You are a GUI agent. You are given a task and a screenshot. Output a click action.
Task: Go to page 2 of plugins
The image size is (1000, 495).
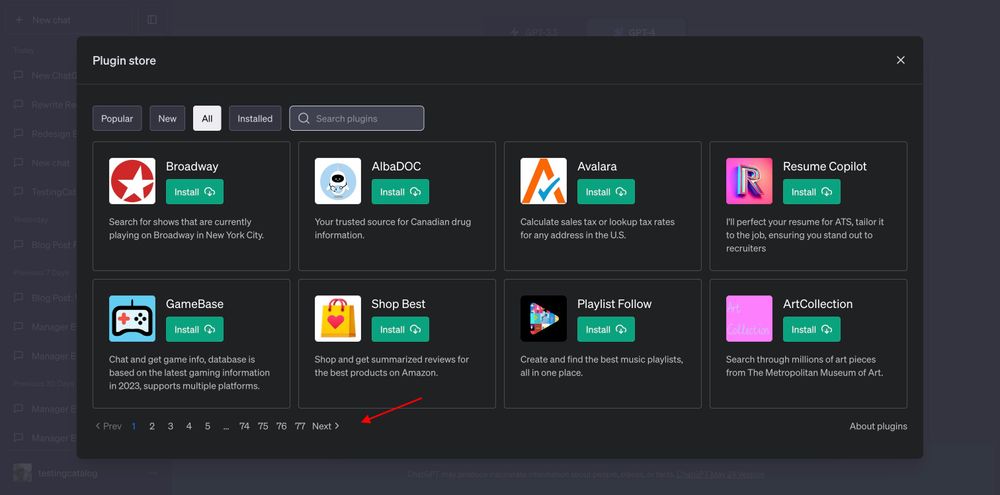point(152,426)
